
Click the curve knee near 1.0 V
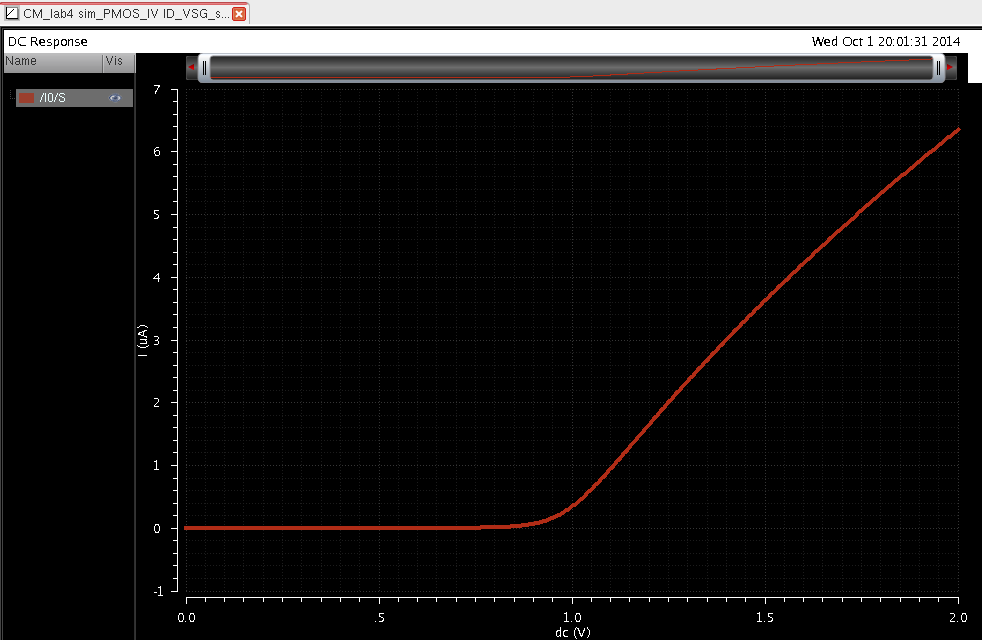[572, 506]
